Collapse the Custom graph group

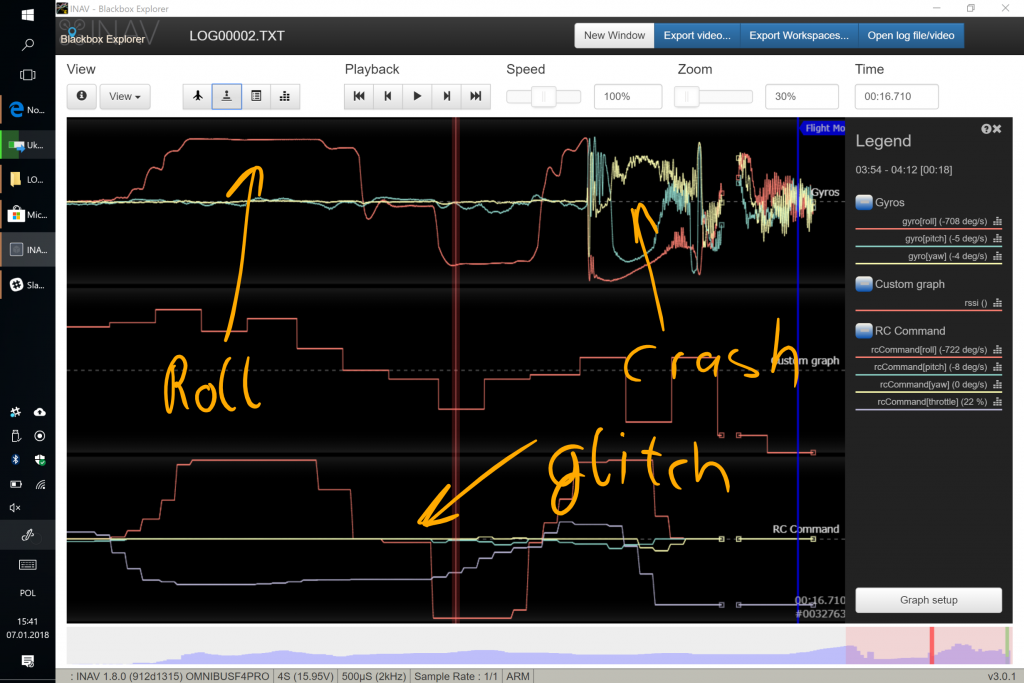pos(864,284)
